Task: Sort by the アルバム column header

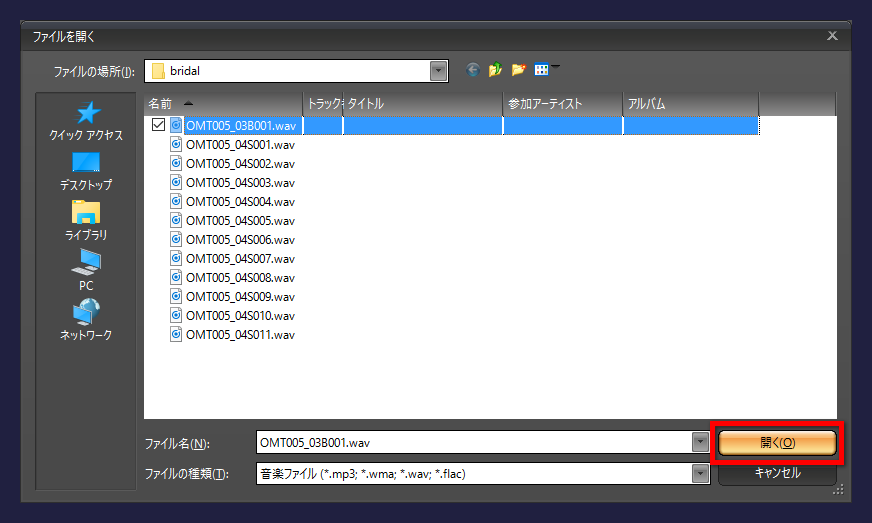Action: 691,104
